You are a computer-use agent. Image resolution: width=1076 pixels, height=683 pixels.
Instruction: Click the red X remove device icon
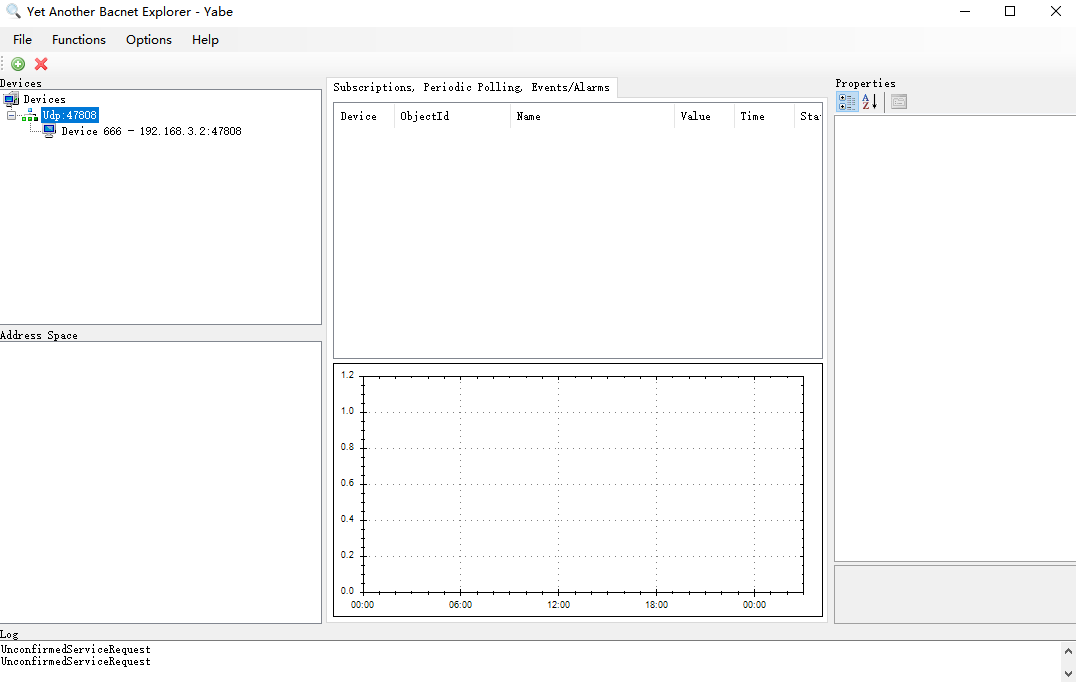[41, 64]
